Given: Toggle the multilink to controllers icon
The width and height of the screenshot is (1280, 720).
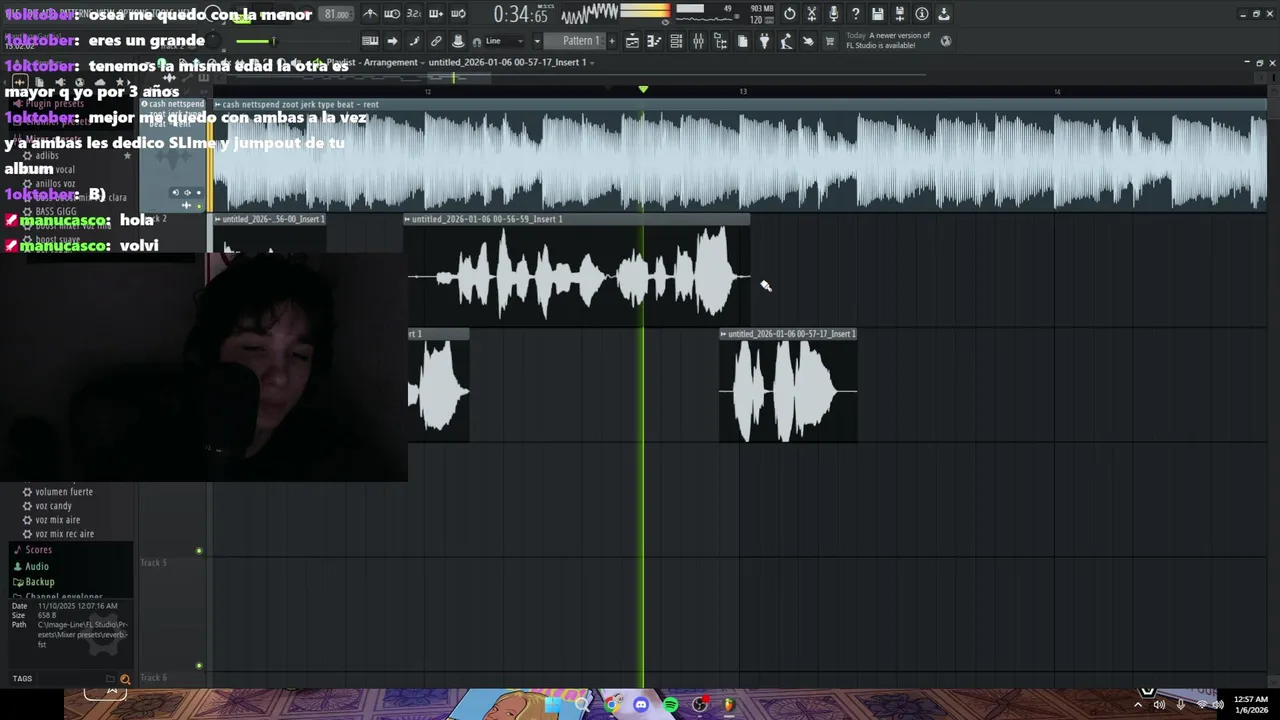Looking at the screenshot, I should [436, 41].
